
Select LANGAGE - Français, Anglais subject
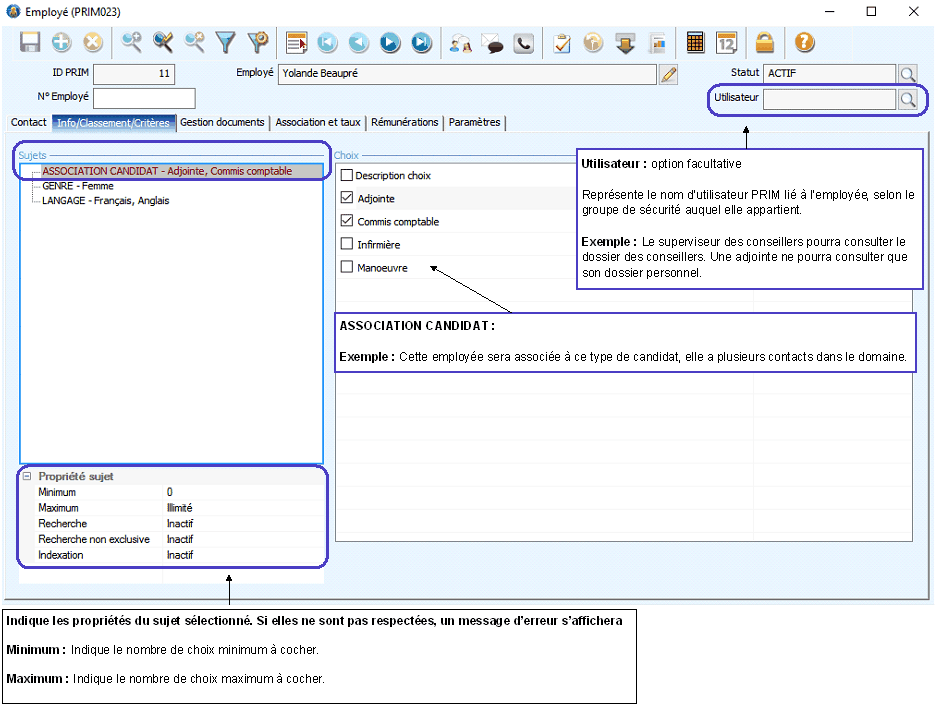coord(105,201)
